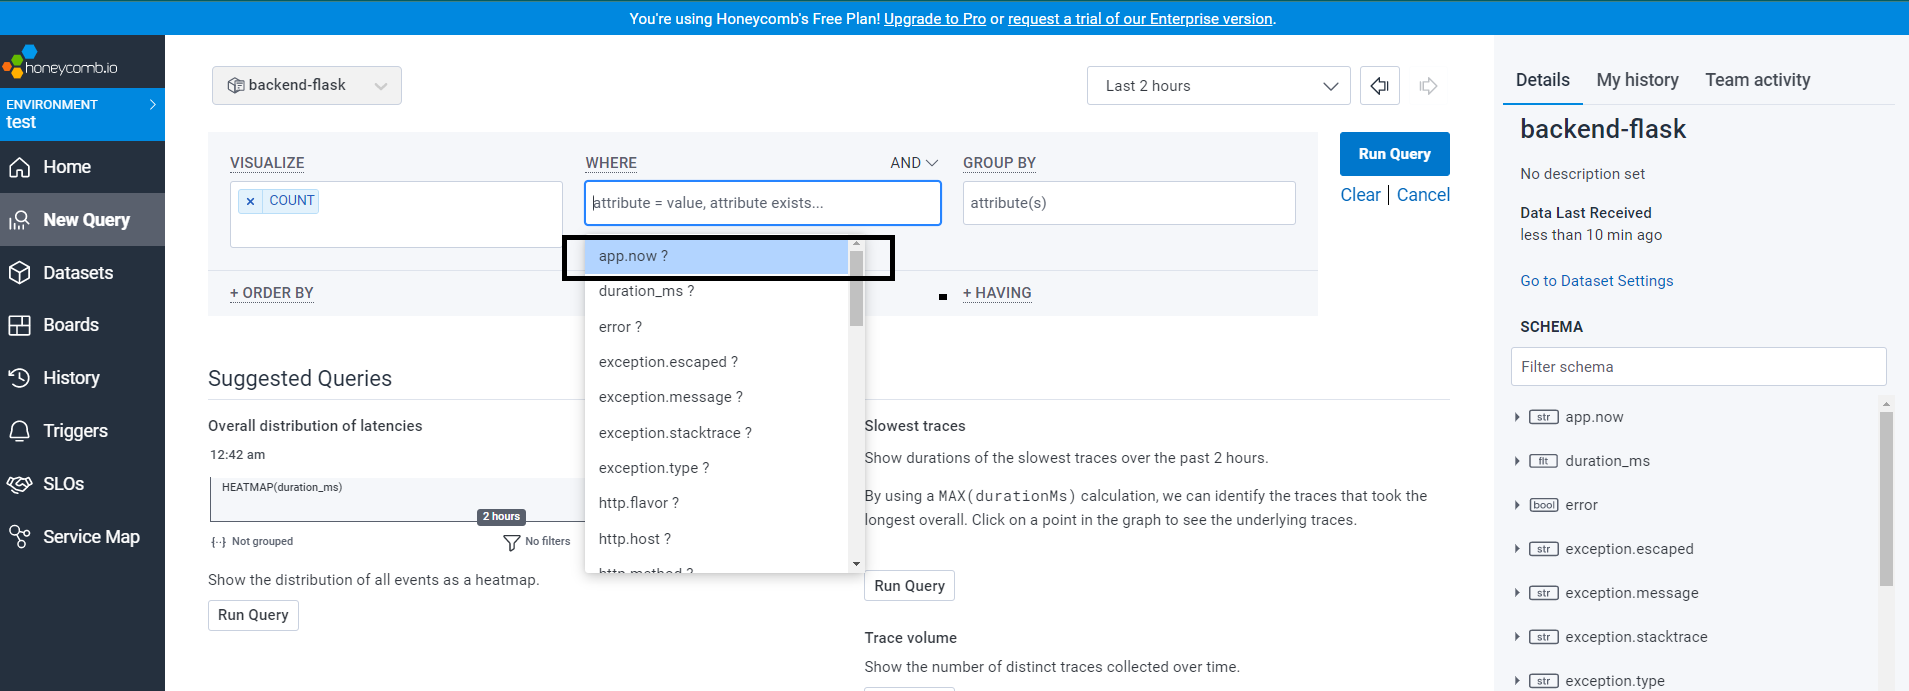Choose exception.escaped ? suggestion
The width and height of the screenshot is (1909, 691).
click(716, 362)
